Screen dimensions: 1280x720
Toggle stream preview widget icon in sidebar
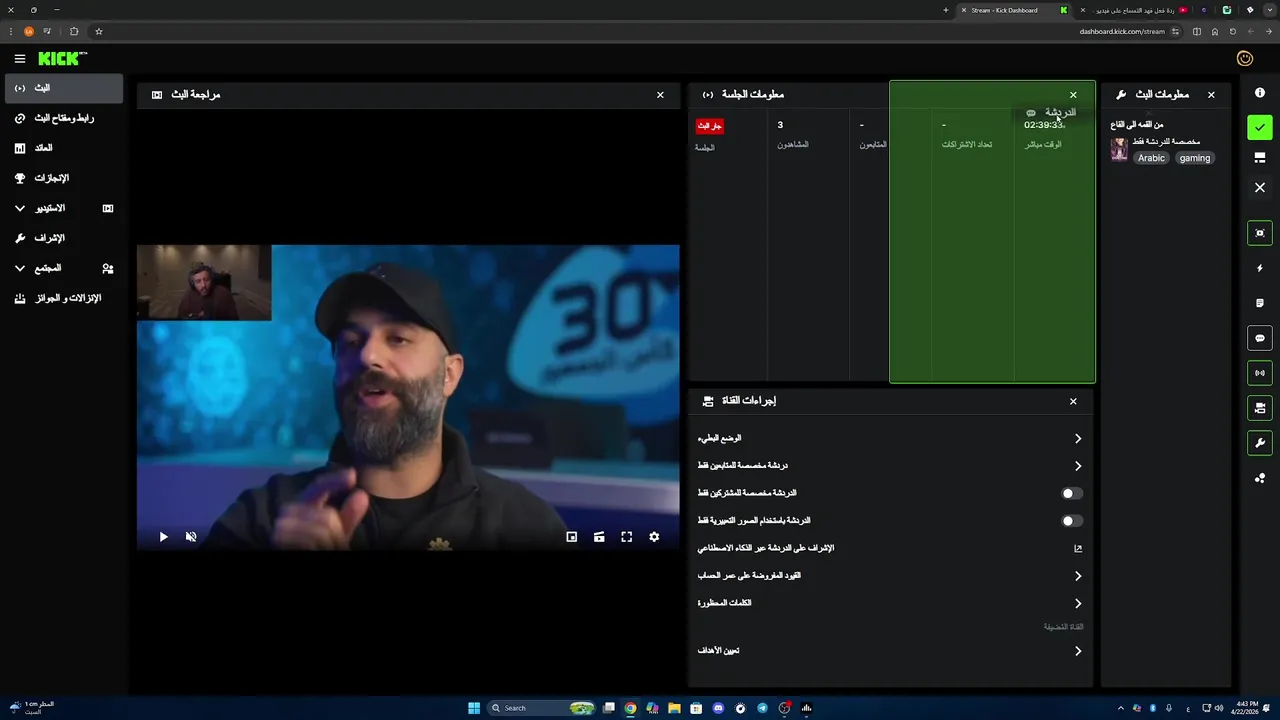pyautogui.click(x=1260, y=233)
